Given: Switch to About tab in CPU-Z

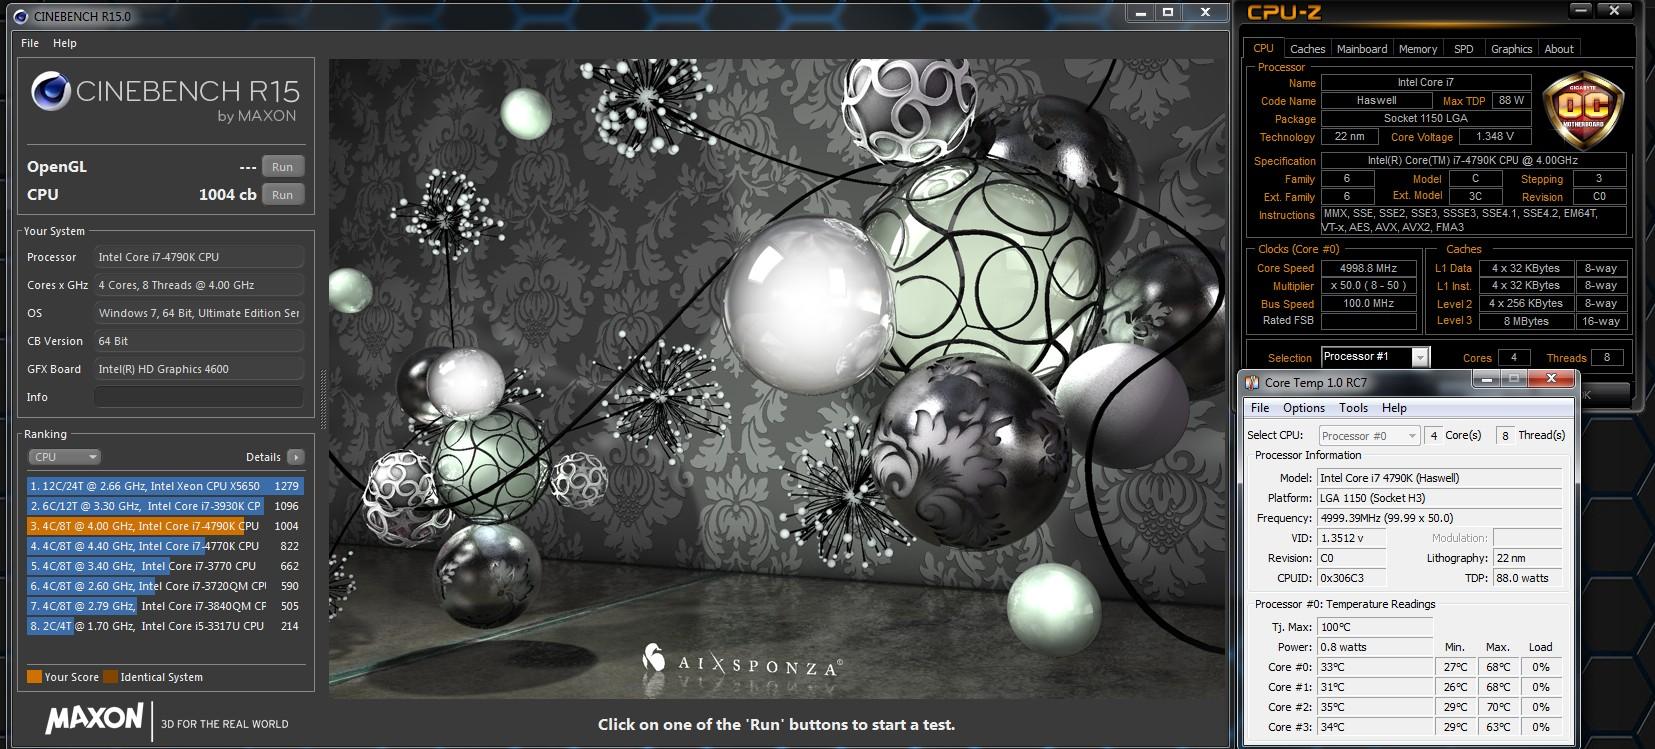Looking at the screenshot, I should tap(1559, 49).
